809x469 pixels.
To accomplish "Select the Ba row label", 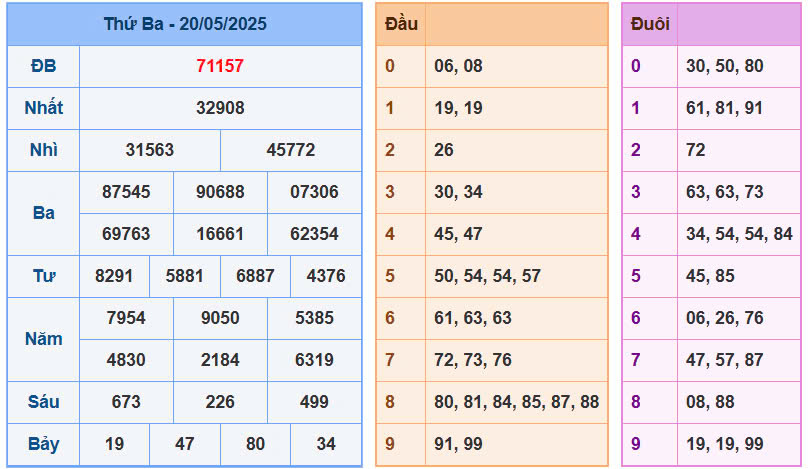I will click(43, 213).
